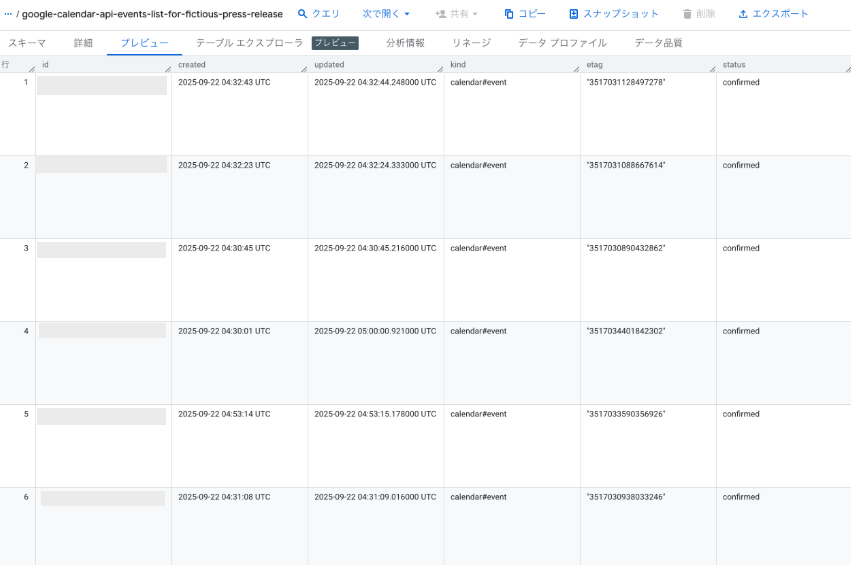Select the テーブル エクスプローラ tab

click(x=249, y=43)
